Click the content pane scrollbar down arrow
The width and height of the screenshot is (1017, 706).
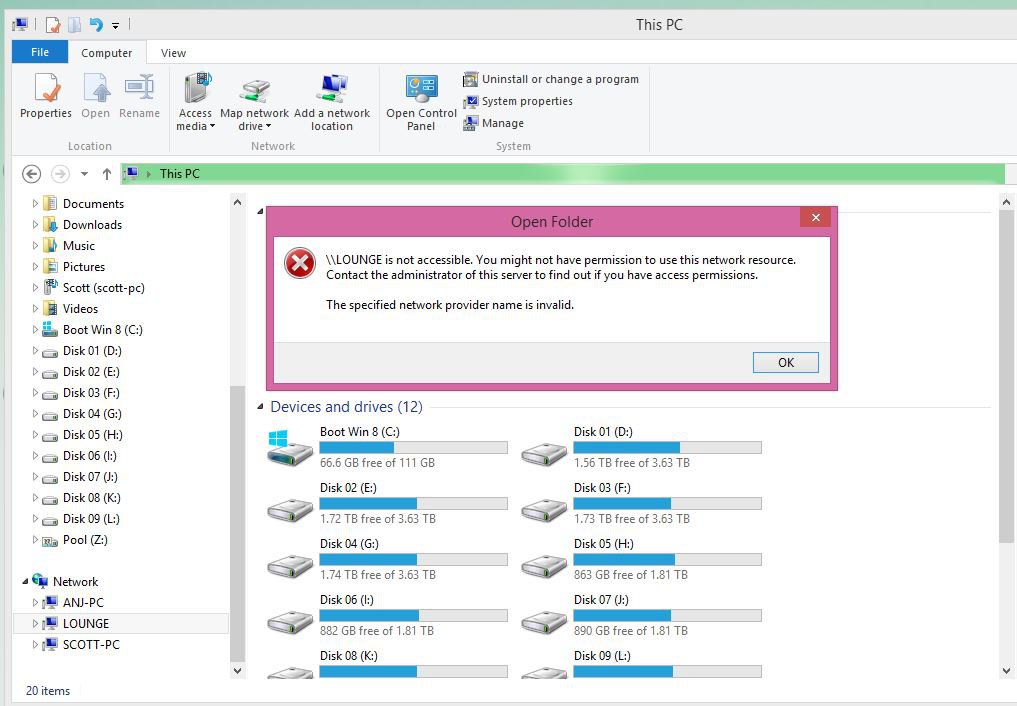tap(1006, 671)
